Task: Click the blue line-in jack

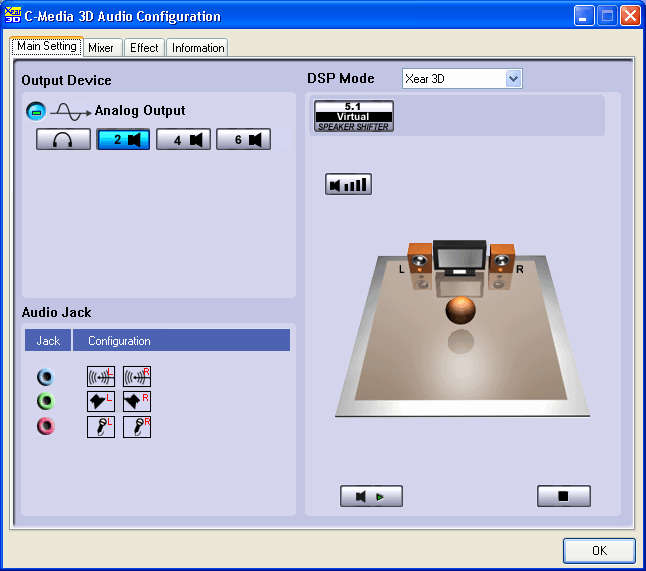Action: coord(45,377)
